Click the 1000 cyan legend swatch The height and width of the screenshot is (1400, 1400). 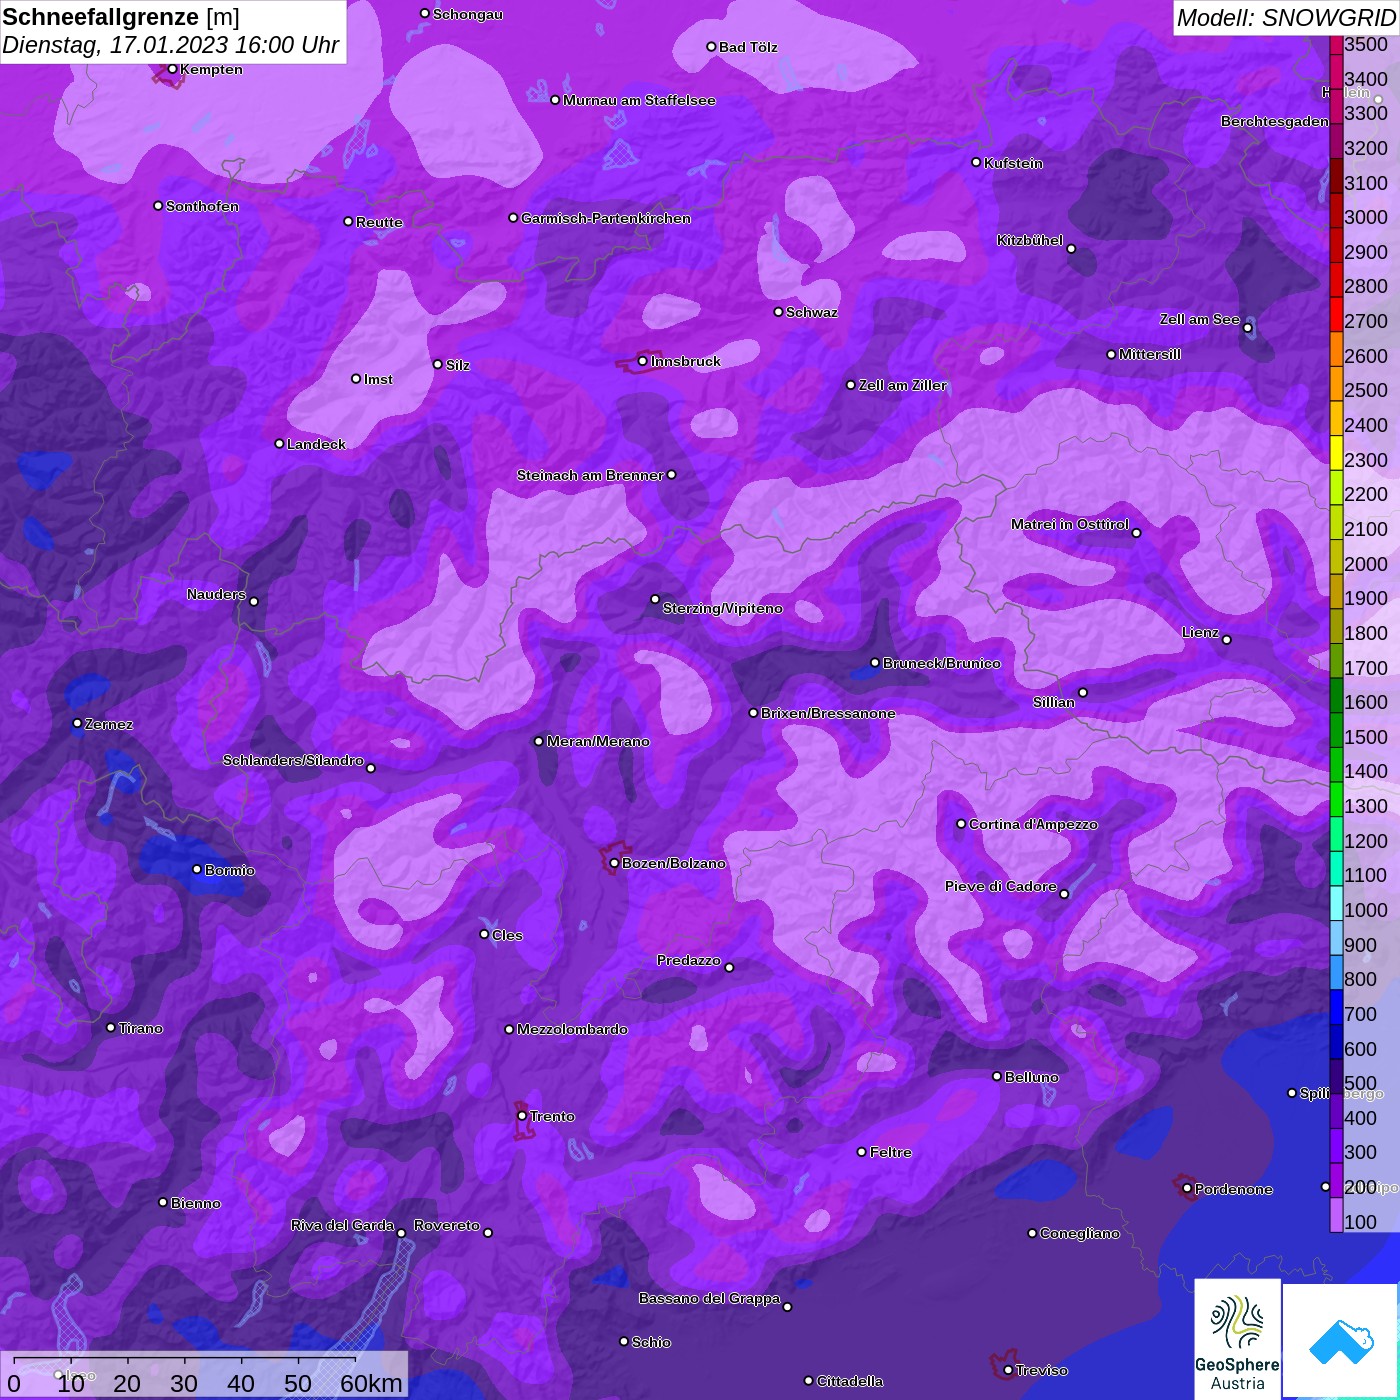click(x=1336, y=903)
